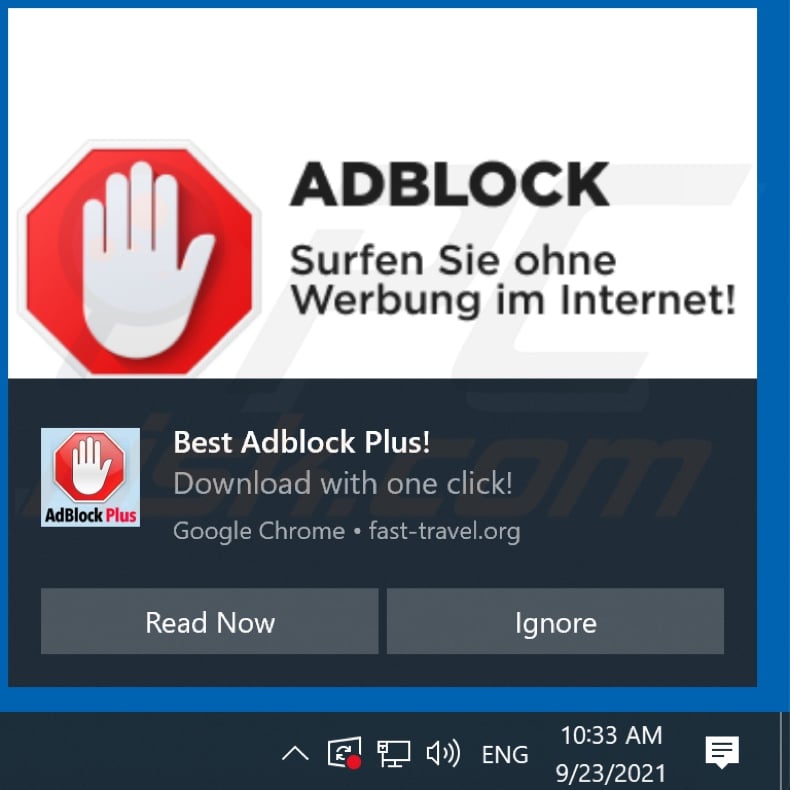Click 'Surfen Sie ohne Werbung' banner text
Viewport: 790px width, 790px height.
point(512,280)
